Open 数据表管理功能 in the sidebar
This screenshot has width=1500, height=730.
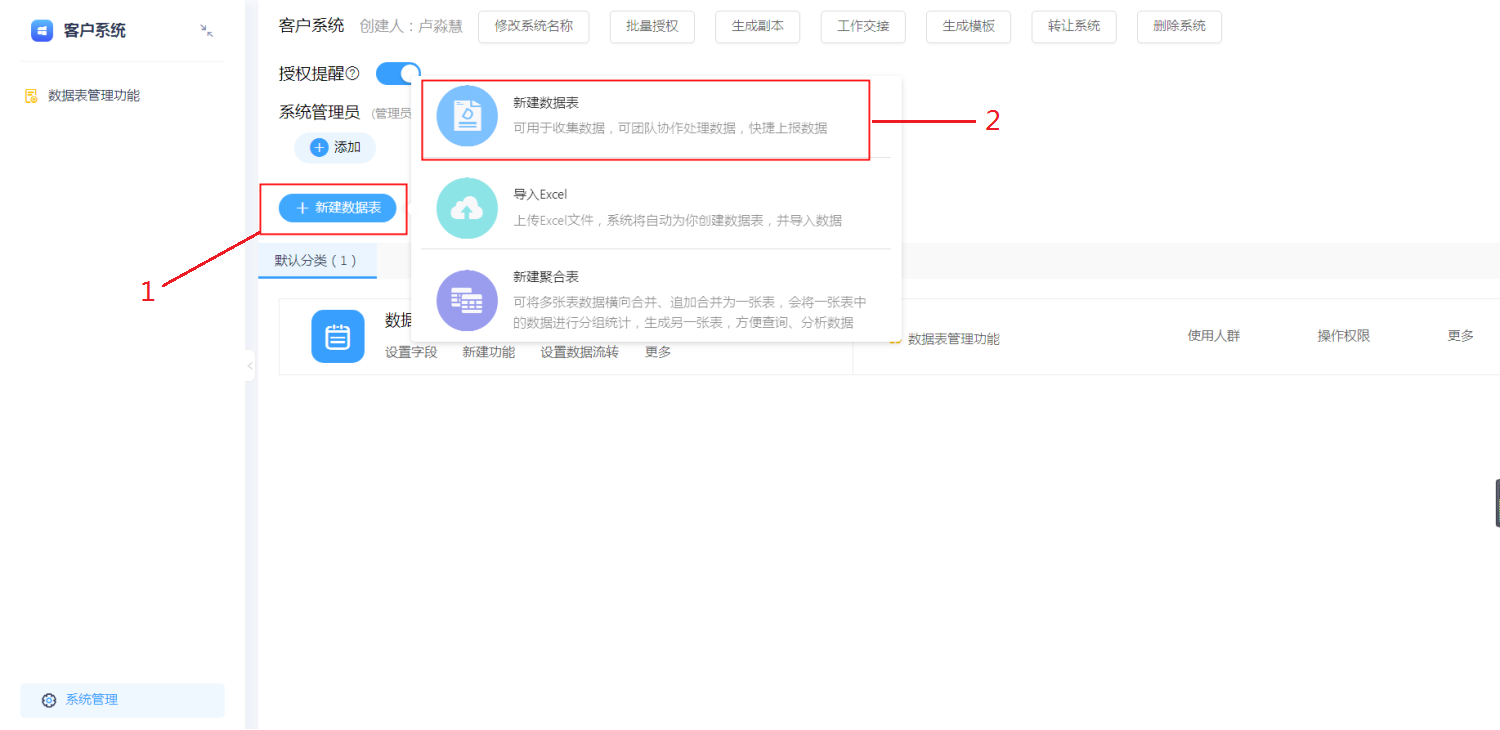coord(84,96)
